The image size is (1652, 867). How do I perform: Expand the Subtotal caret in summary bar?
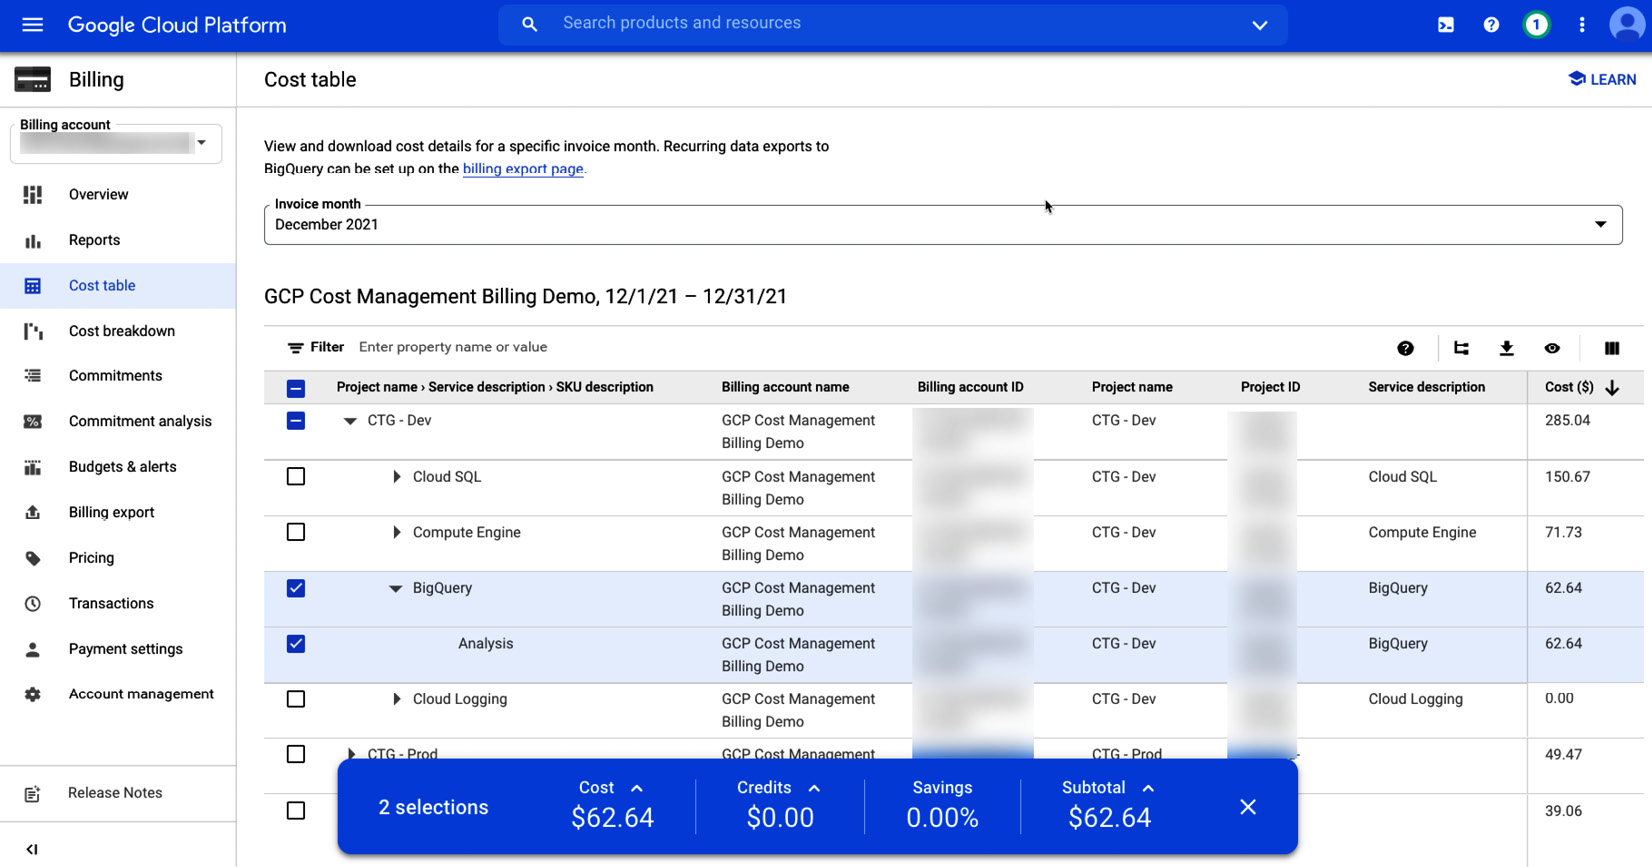point(1148,788)
